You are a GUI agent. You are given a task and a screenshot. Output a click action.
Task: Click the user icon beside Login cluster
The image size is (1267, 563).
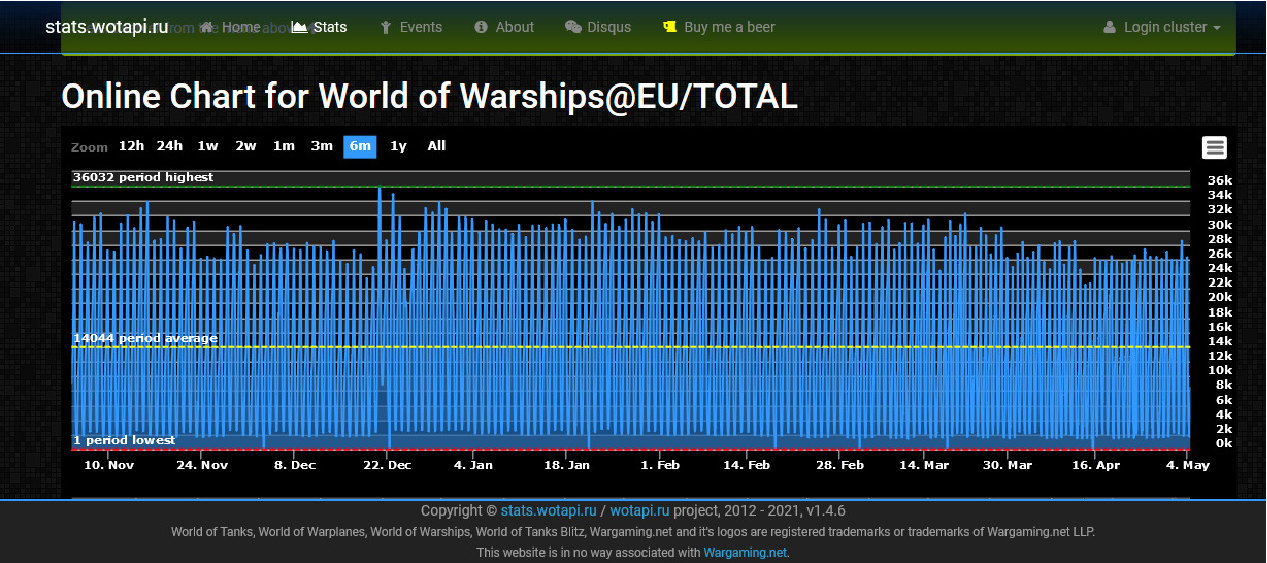point(1109,27)
